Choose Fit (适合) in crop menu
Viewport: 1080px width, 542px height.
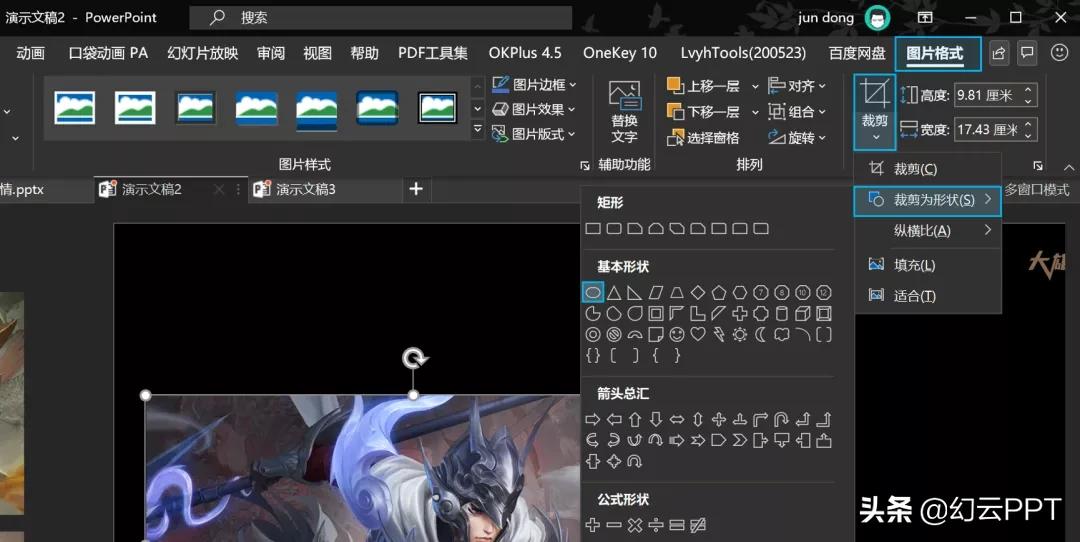pyautogui.click(x=927, y=296)
